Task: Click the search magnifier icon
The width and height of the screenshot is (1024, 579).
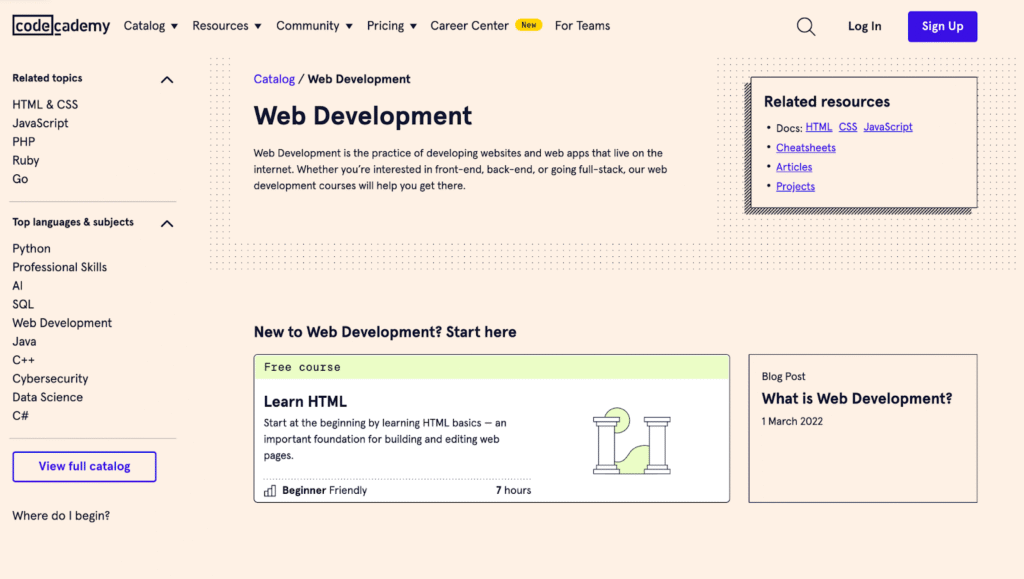Action: pyautogui.click(x=806, y=27)
